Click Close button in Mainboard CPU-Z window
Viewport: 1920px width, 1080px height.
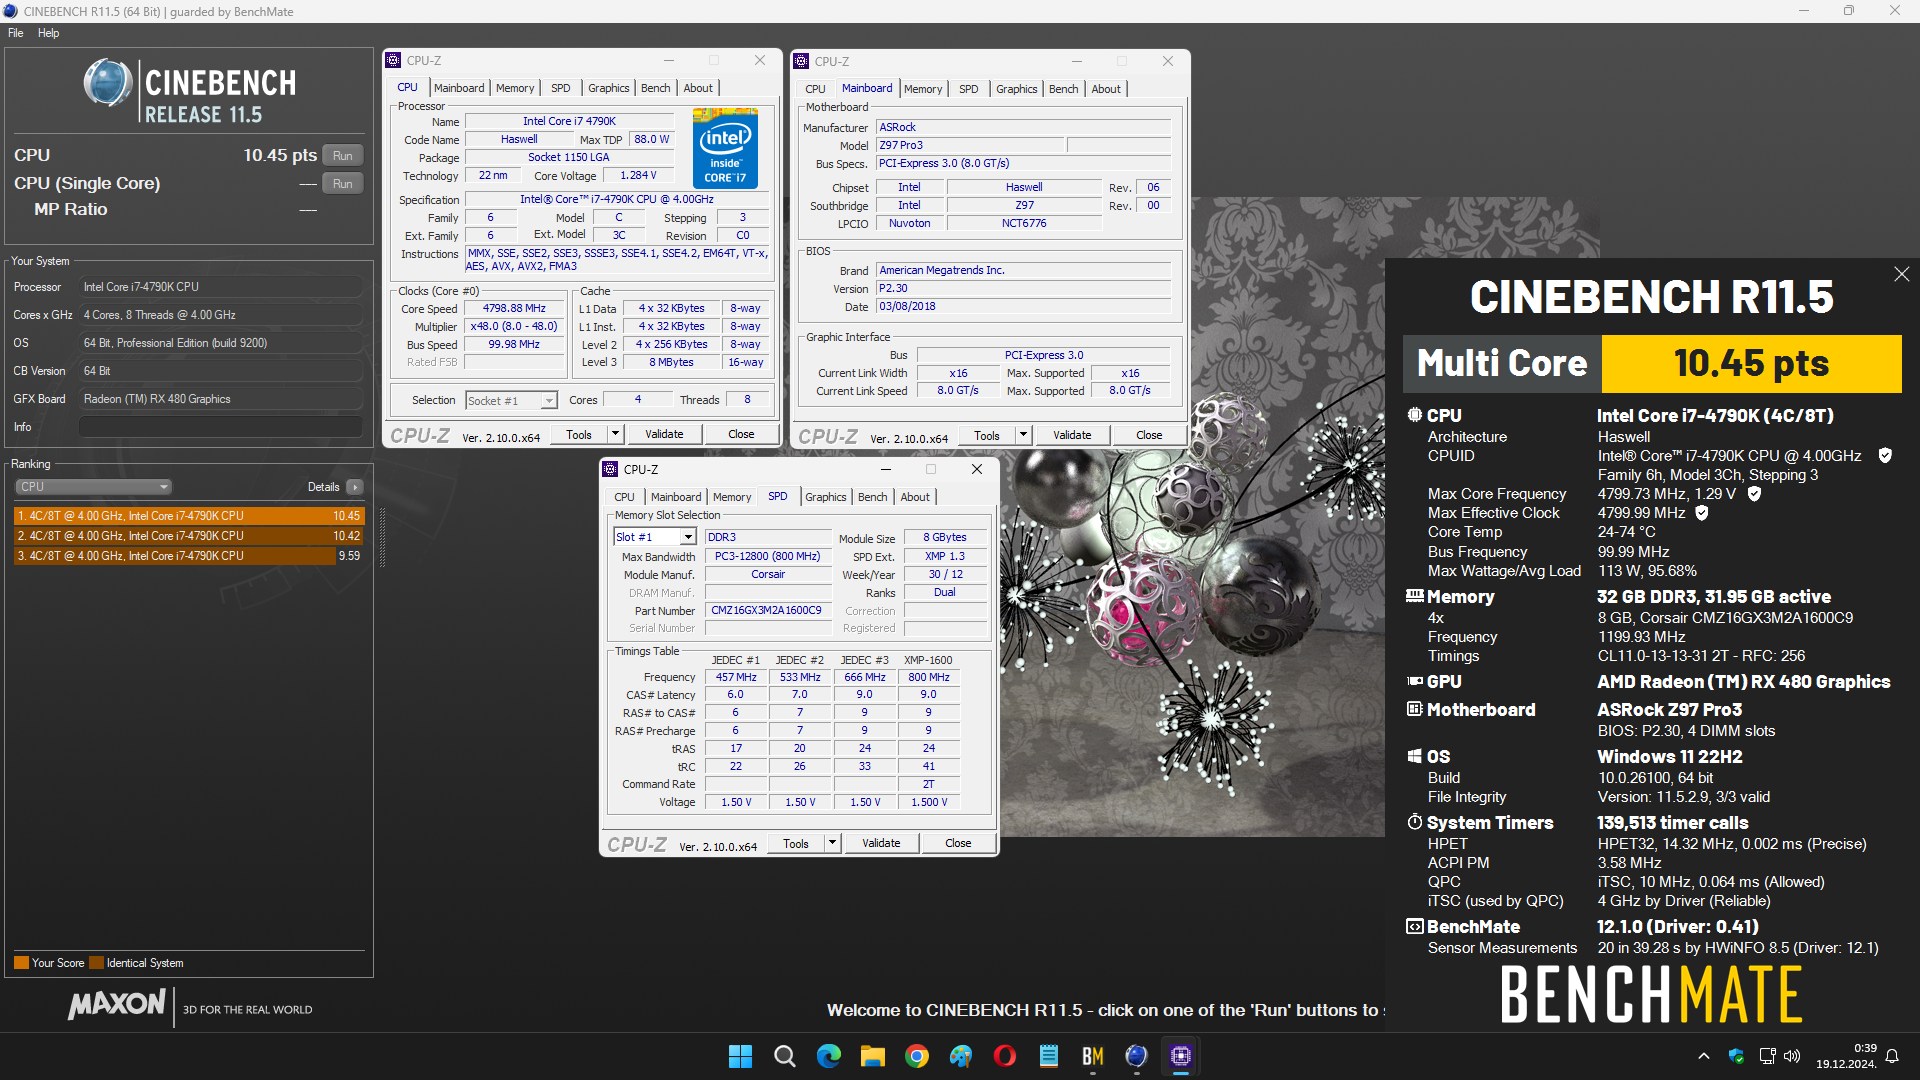(x=1149, y=436)
